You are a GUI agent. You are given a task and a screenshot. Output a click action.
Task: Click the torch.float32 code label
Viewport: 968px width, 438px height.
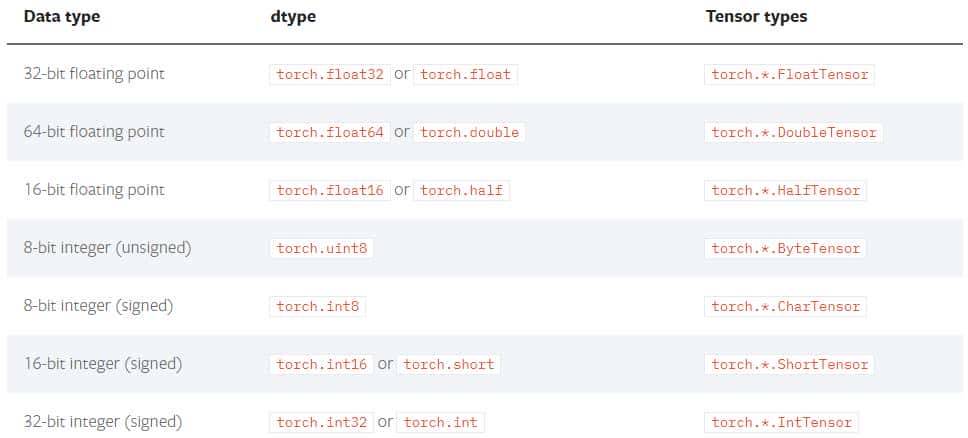tap(330, 74)
